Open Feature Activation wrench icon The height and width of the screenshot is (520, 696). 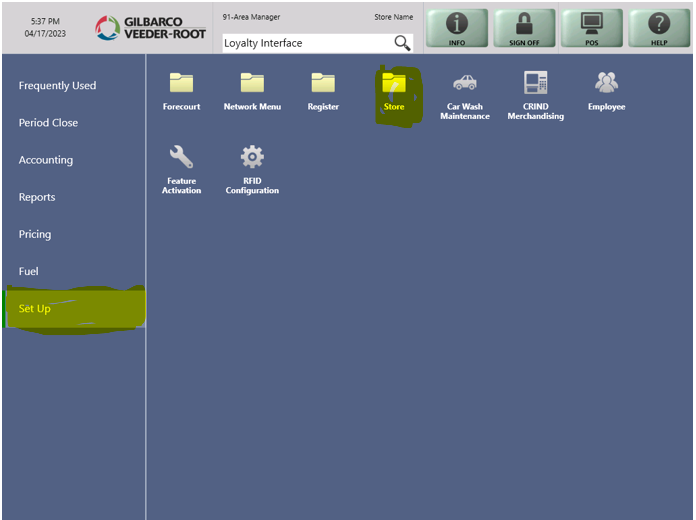tap(181, 158)
